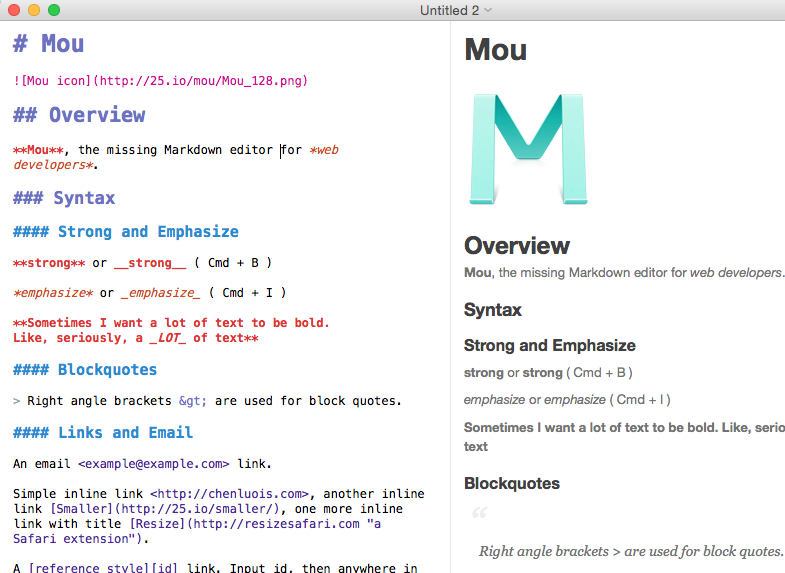785x573 pixels.
Task: Click '#### Strong and Emphasize' heading in editor
Action: coord(126,232)
